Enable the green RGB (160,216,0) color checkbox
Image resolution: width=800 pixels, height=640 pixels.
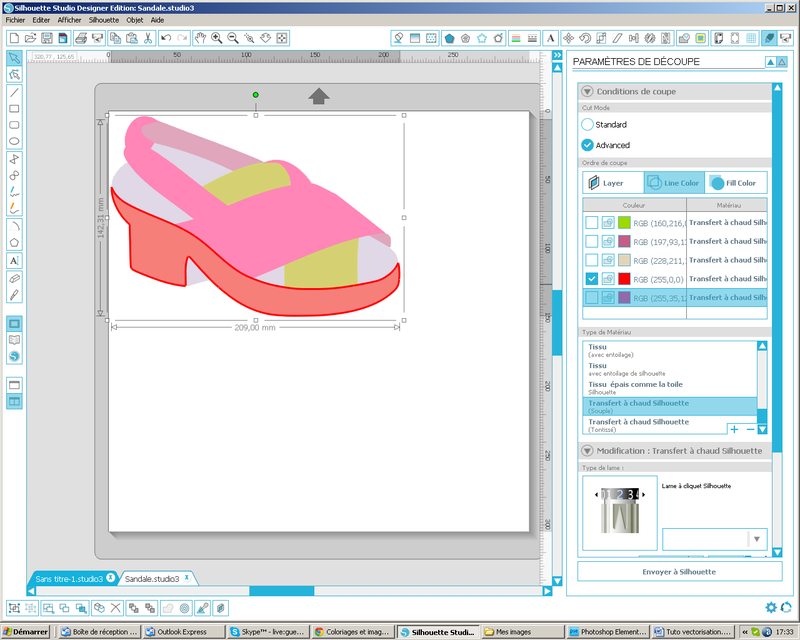592,222
